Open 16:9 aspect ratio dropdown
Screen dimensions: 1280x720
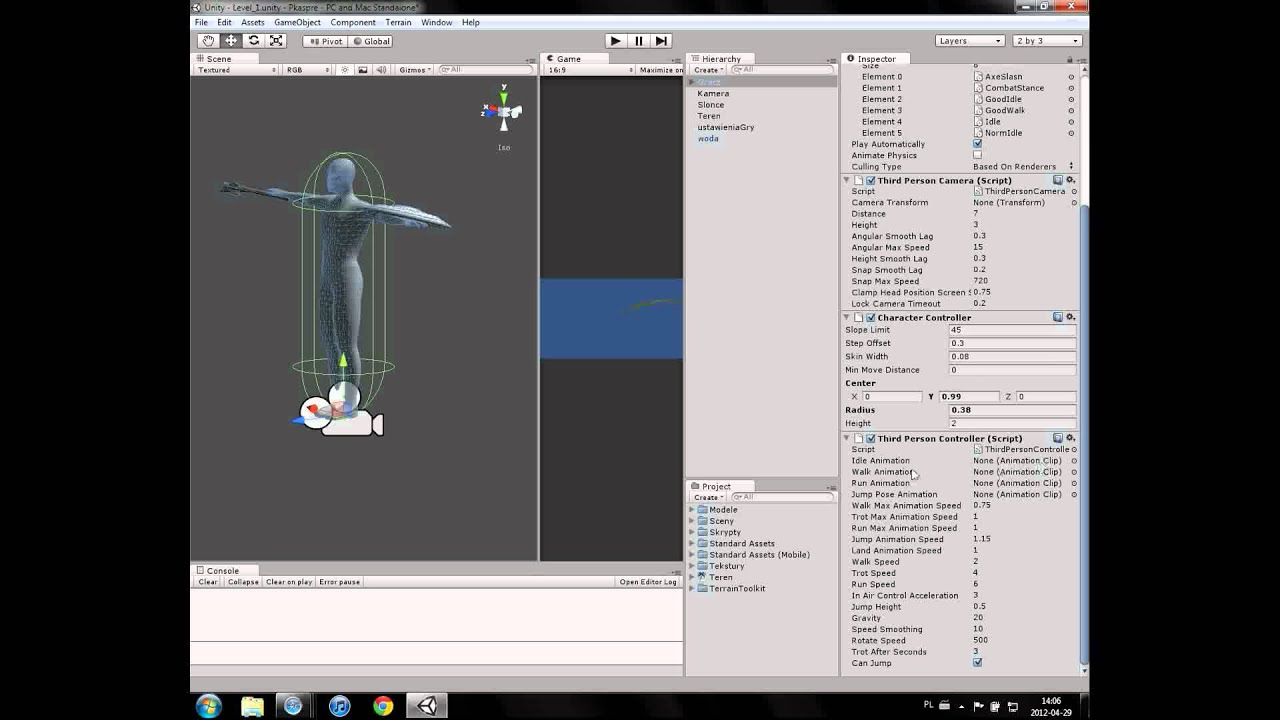pyautogui.click(x=590, y=70)
